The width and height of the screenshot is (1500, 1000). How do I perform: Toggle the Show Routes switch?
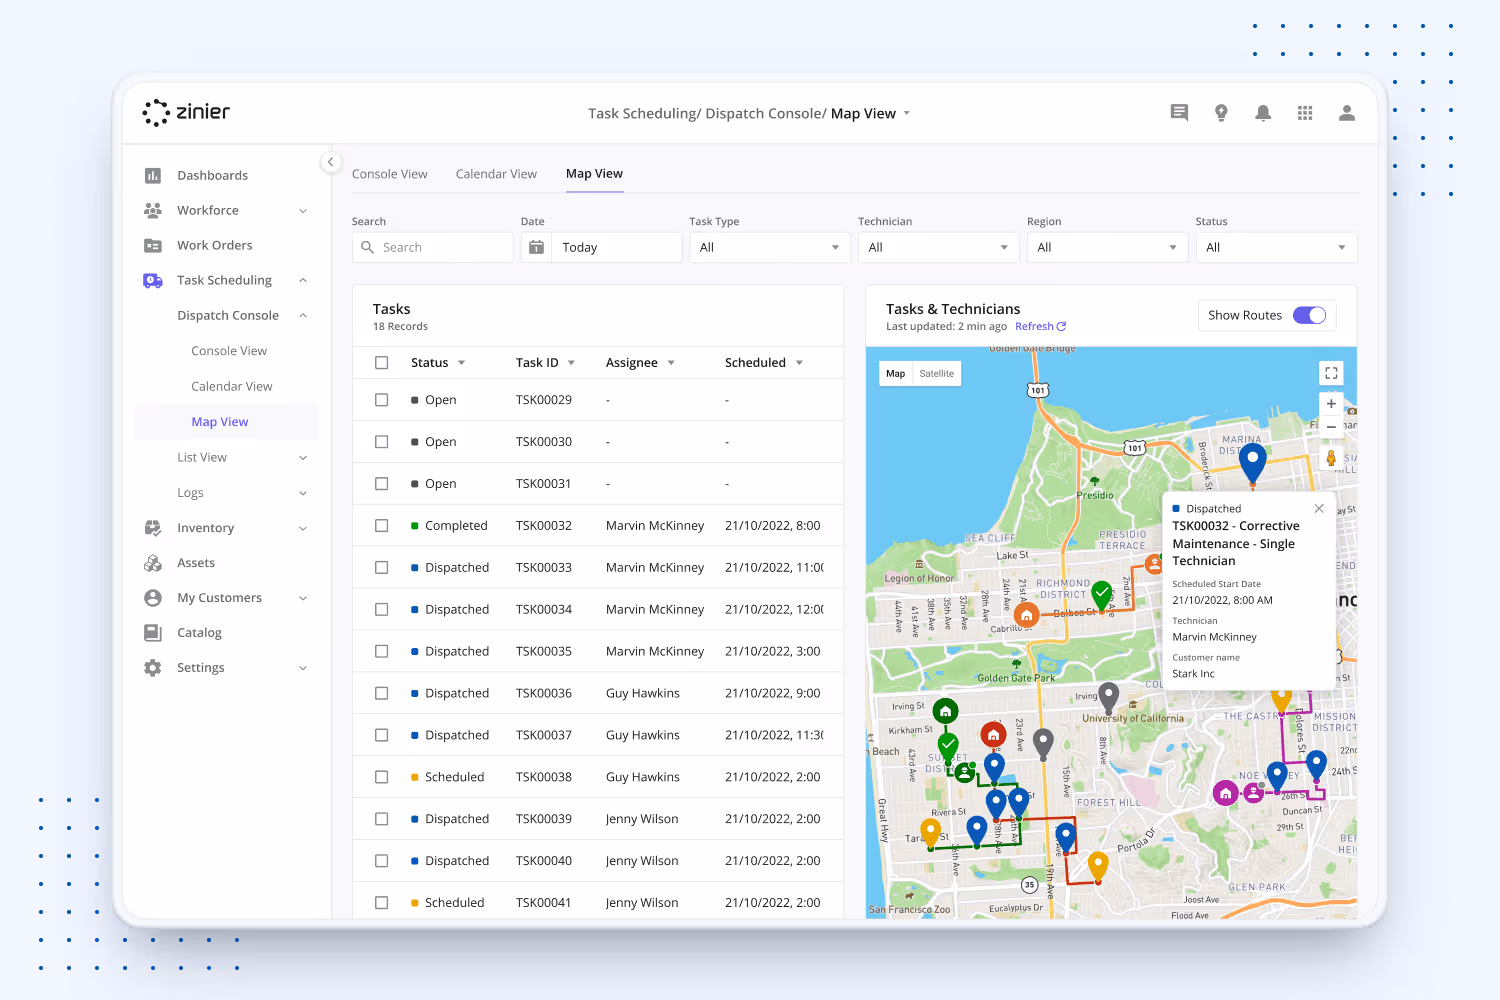tap(1309, 315)
